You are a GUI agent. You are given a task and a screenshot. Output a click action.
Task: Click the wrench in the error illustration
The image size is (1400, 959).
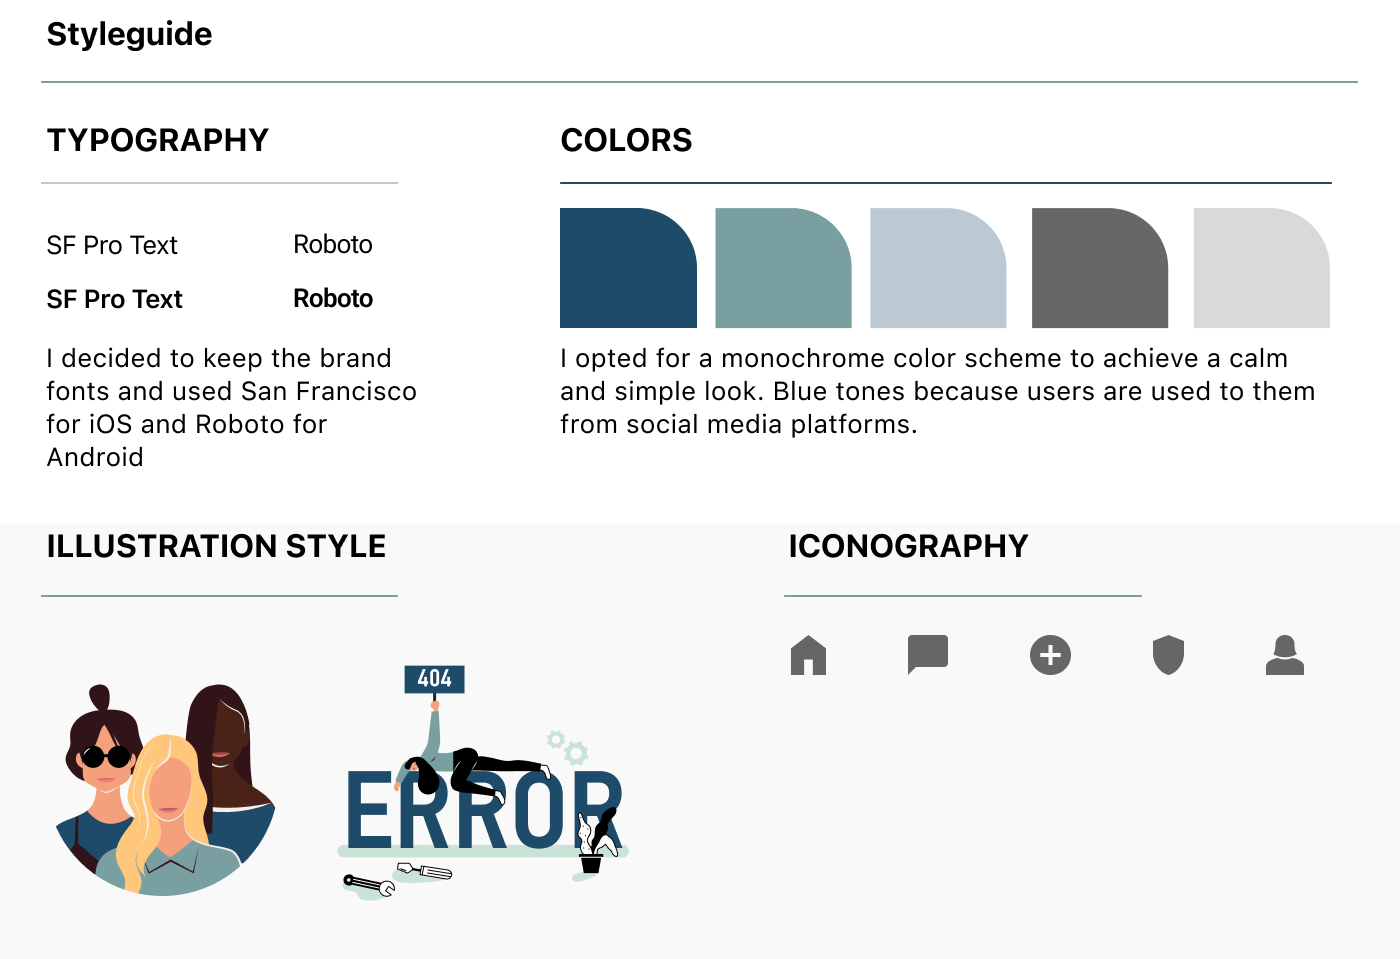tap(368, 884)
